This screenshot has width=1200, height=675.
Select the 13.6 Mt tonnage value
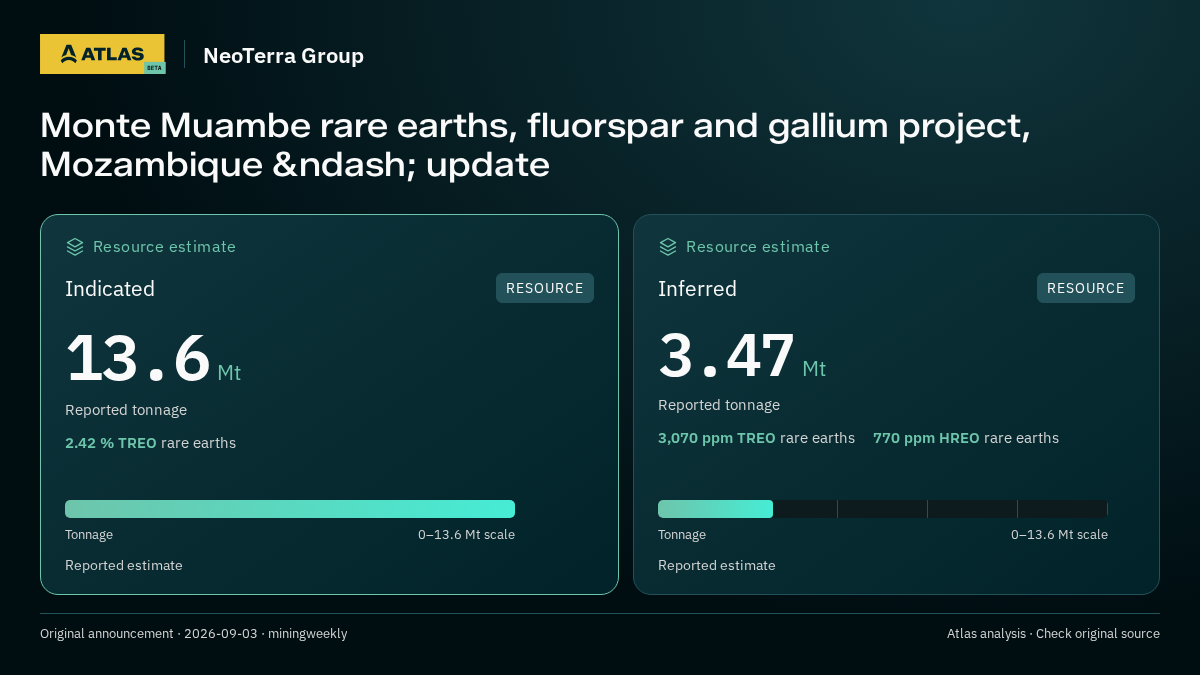153,359
